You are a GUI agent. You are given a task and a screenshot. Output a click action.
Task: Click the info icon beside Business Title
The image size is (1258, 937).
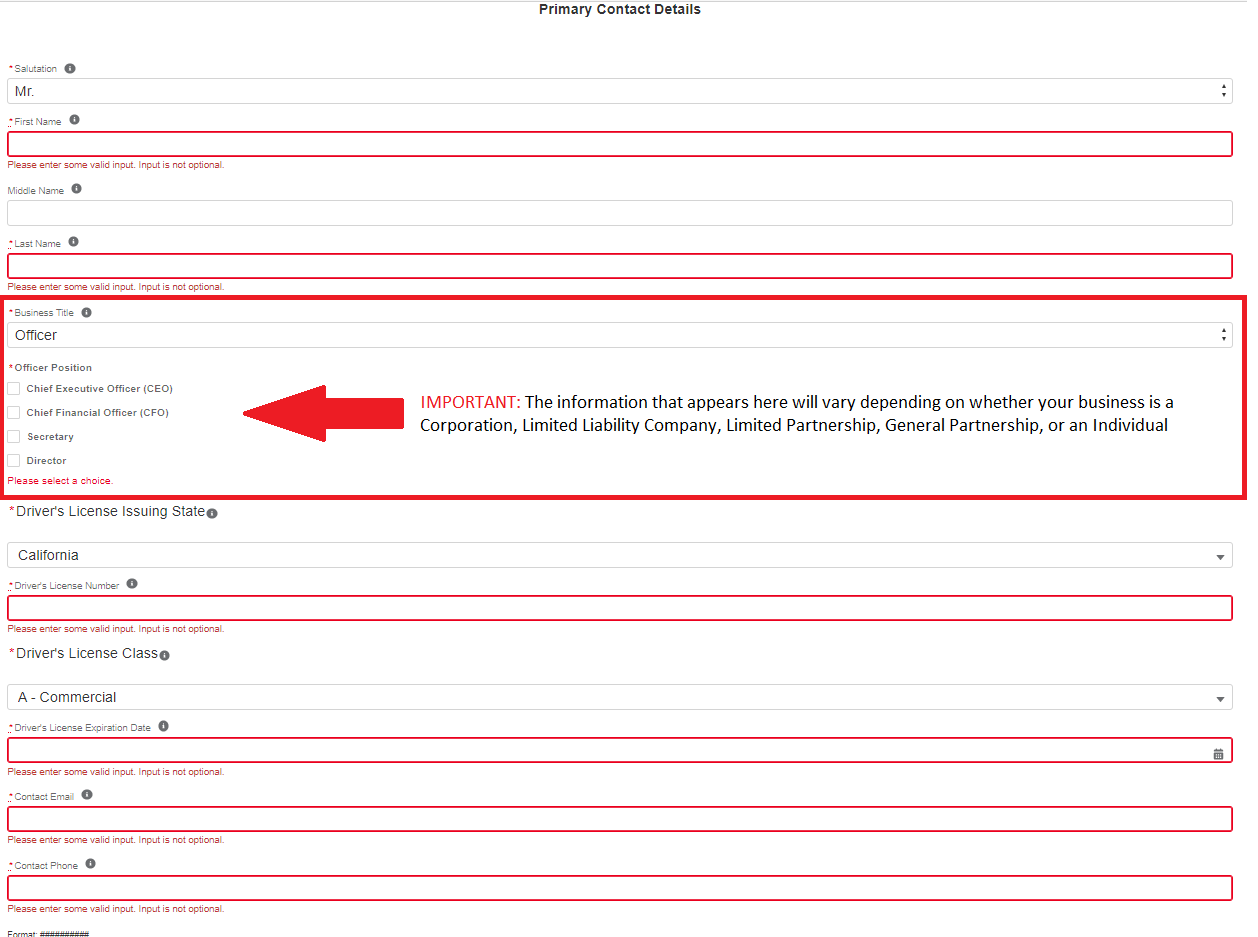coord(86,313)
